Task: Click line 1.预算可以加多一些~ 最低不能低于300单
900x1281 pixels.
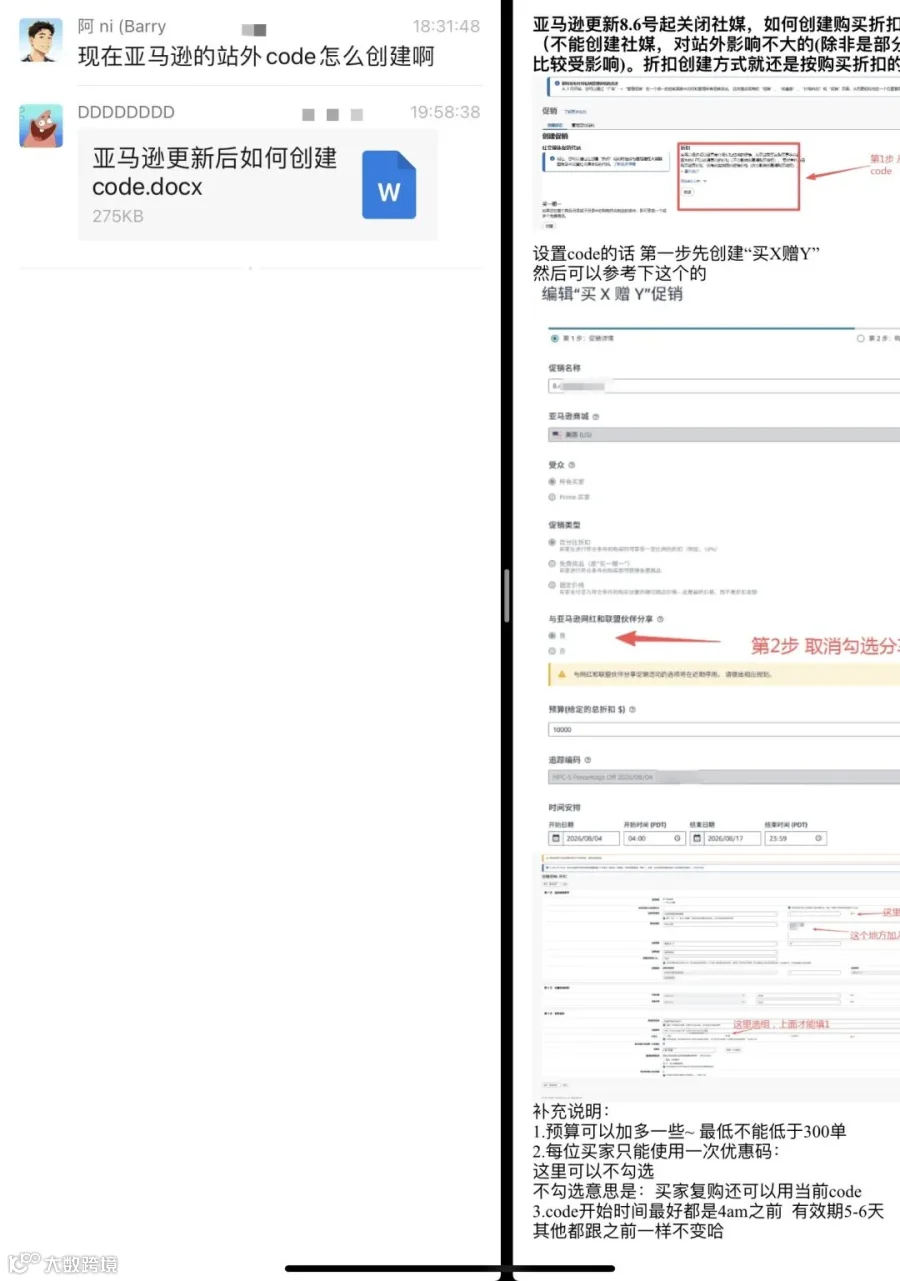Action: tap(690, 1131)
